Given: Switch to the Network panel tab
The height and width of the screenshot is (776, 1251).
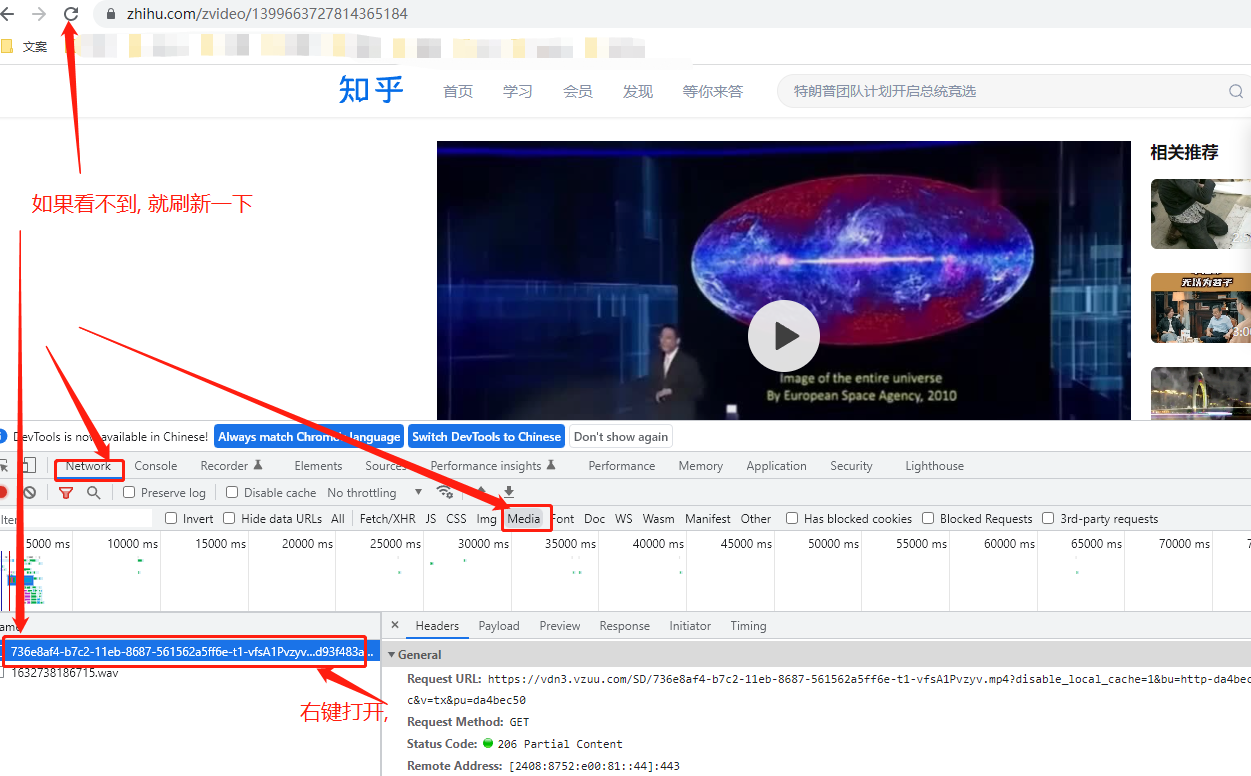Looking at the screenshot, I should point(88,466).
